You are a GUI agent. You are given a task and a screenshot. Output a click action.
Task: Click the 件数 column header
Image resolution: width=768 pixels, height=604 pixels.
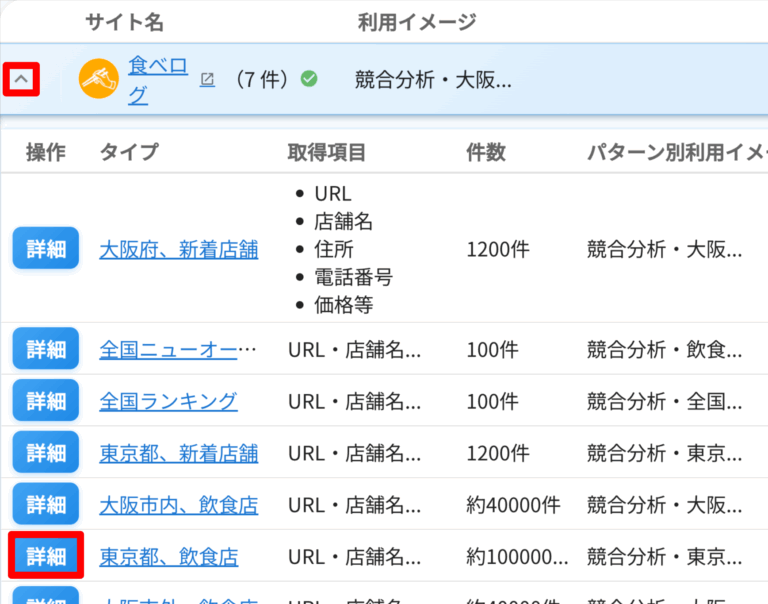(486, 152)
